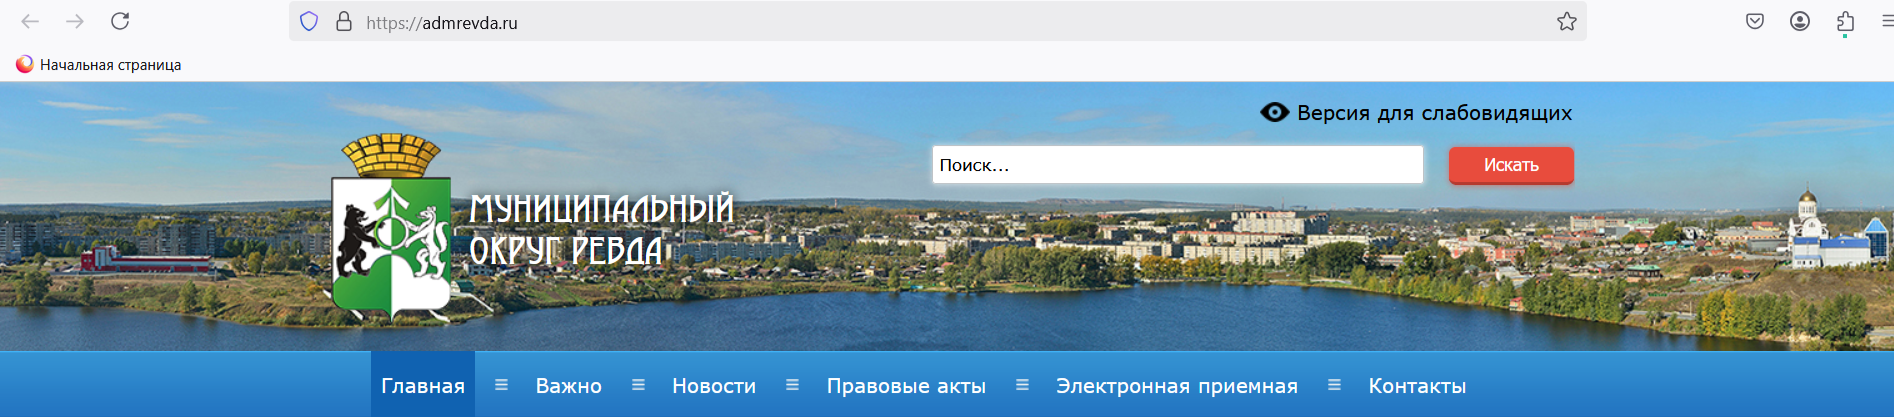Viewport: 1894px width, 417px height.
Task: Expand the Правовые акты menu item
Action: tap(905, 386)
